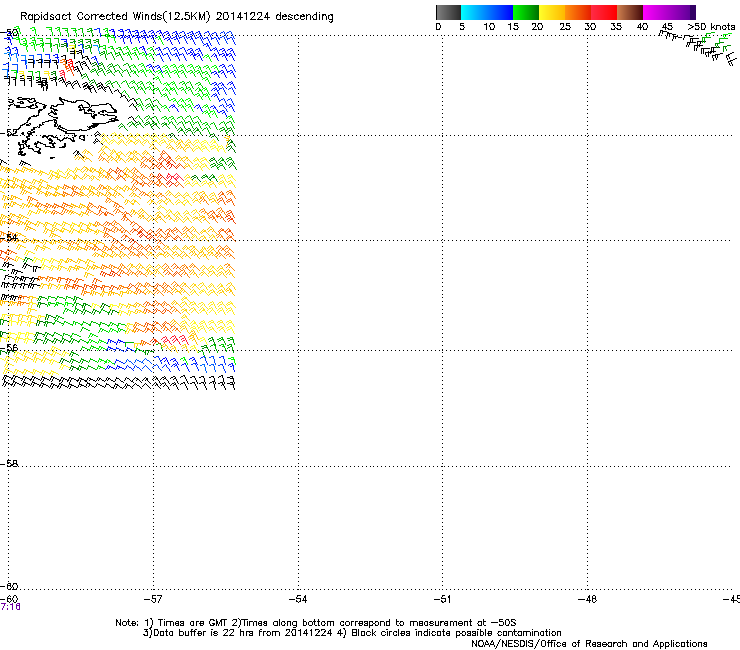The width and height of the screenshot is (740, 650).
Task: Click the legend label '30'
Action: (x=590, y=26)
